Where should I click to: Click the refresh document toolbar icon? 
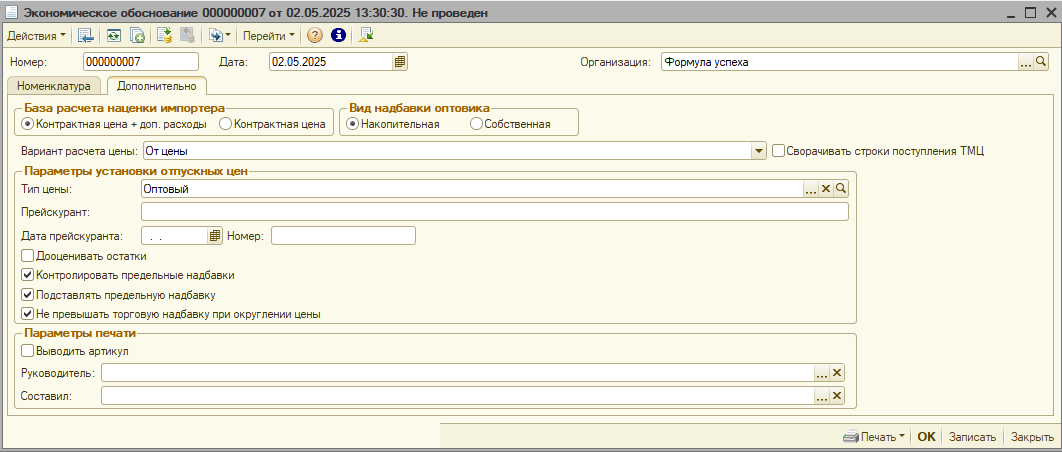pos(114,35)
